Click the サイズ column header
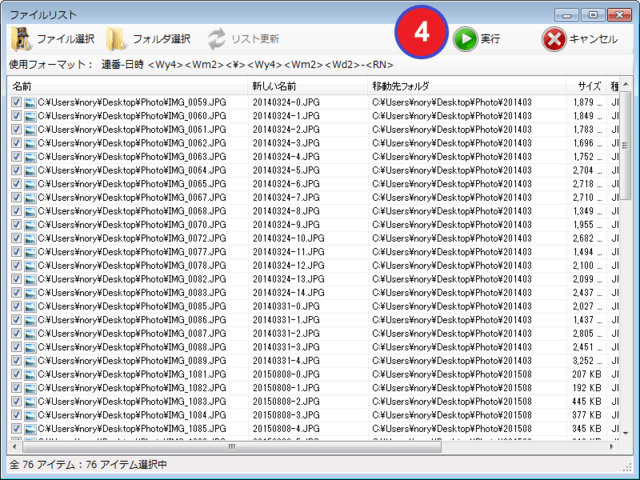640x480 pixels. point(590,86)
